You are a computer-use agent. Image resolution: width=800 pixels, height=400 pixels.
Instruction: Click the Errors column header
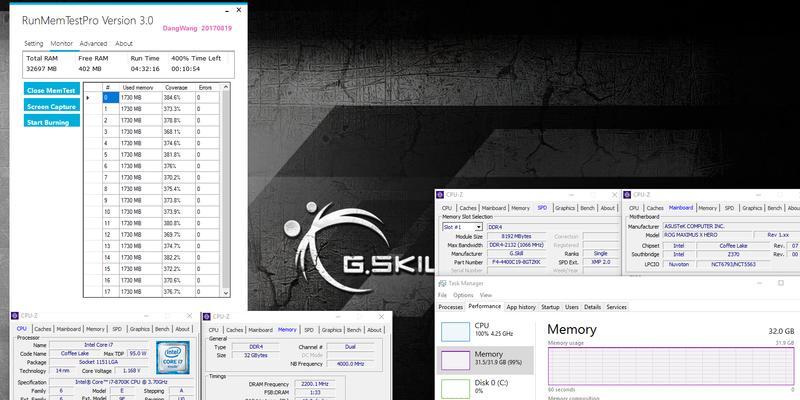[205, 88]
